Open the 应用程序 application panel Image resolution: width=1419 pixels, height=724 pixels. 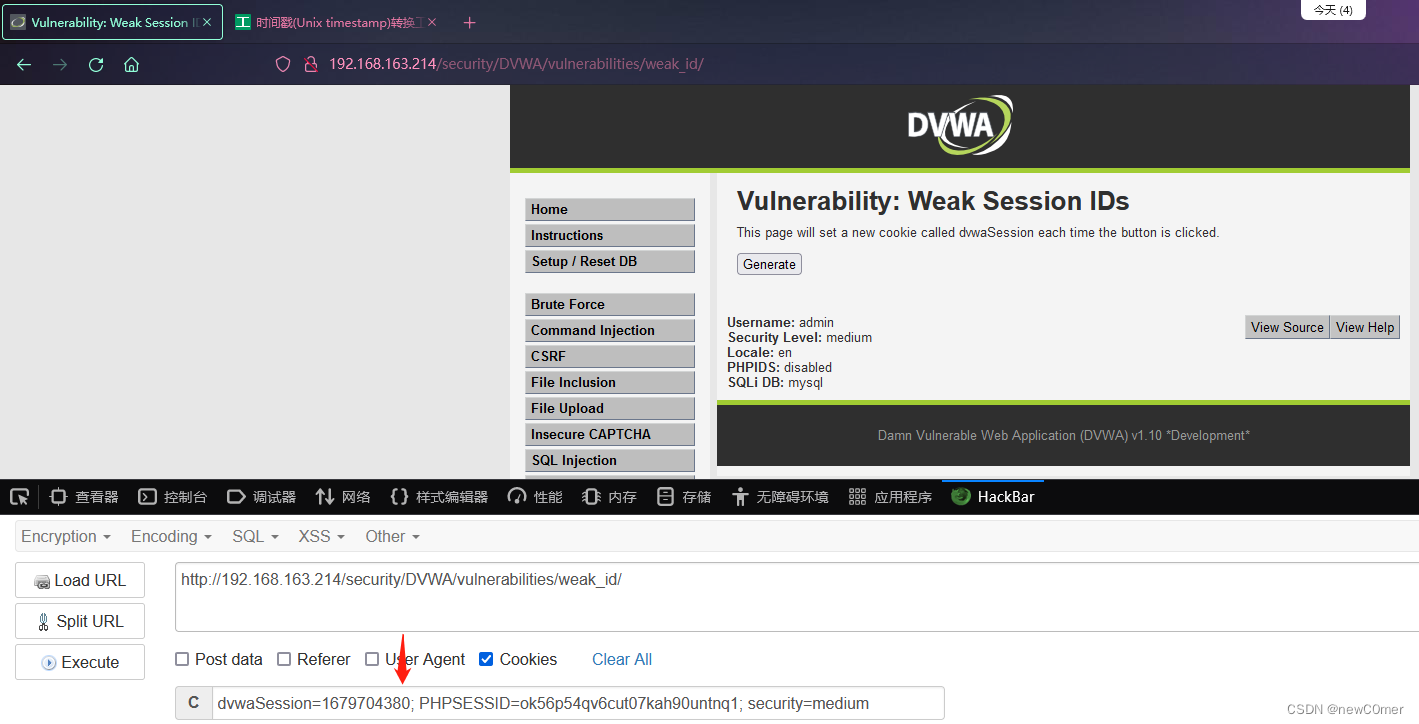click(890, 496)
